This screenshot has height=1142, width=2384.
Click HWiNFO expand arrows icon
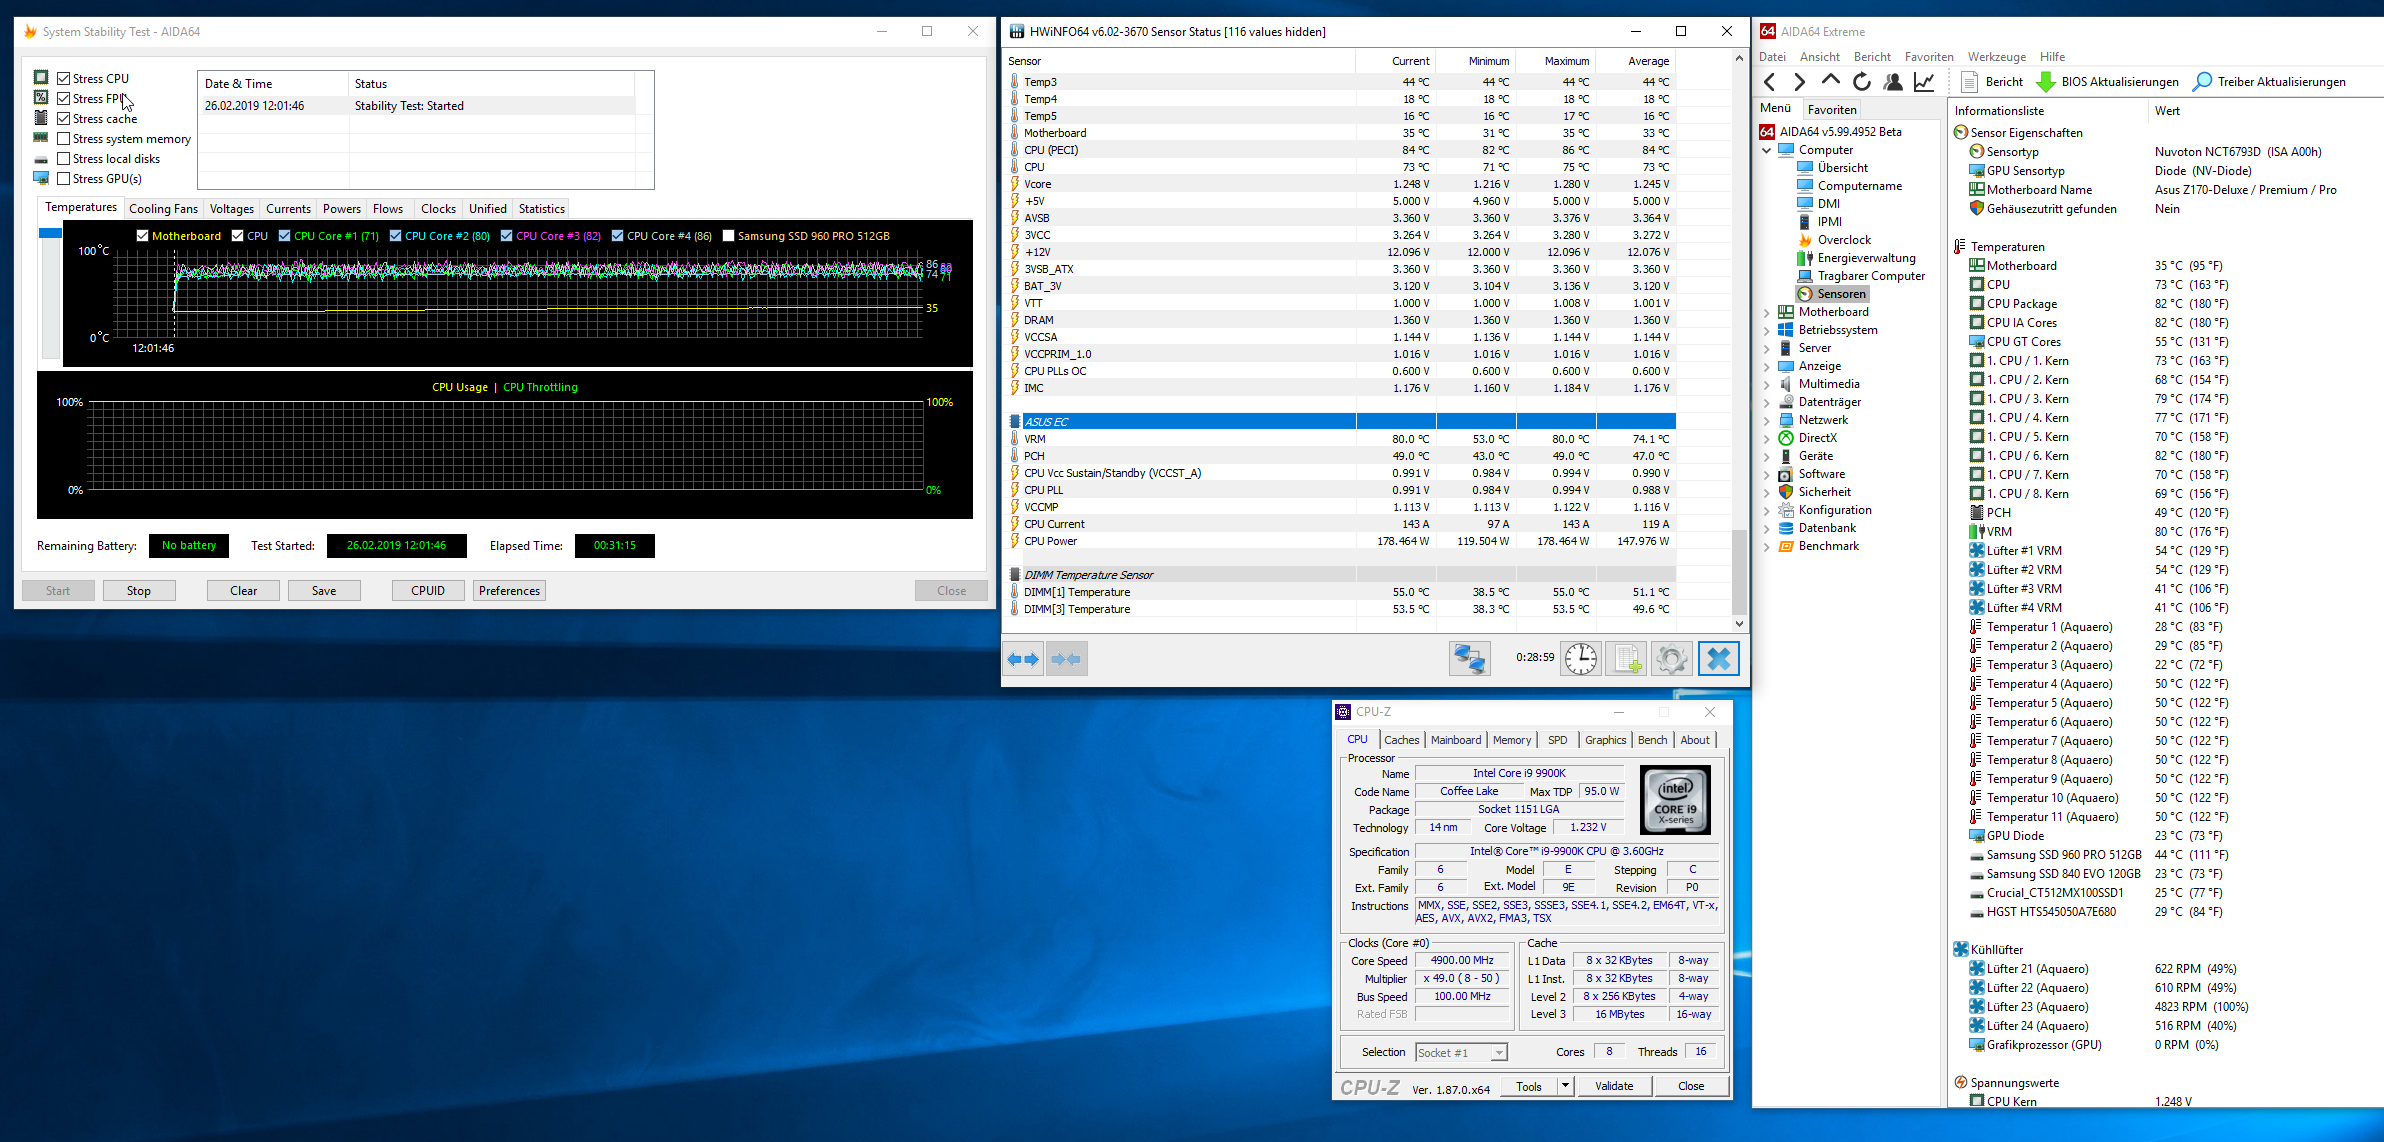1023,659
